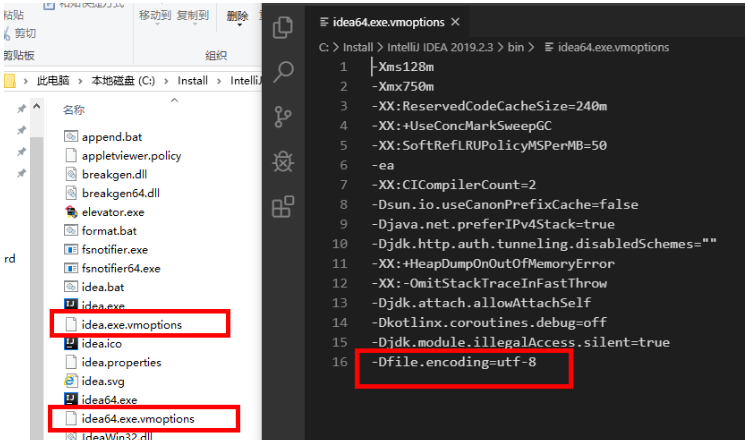Select the idea64.exe file
This screenshot has height=440, width=745.
click(109, 400)
